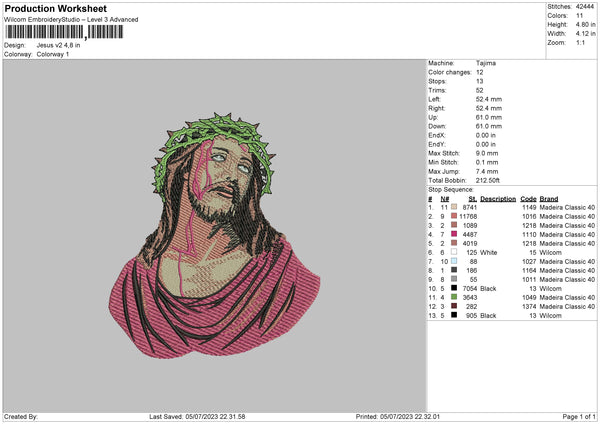600x424 pixels.
Task: Select the EndY value 0.00 in
Action: pos(486,144)
